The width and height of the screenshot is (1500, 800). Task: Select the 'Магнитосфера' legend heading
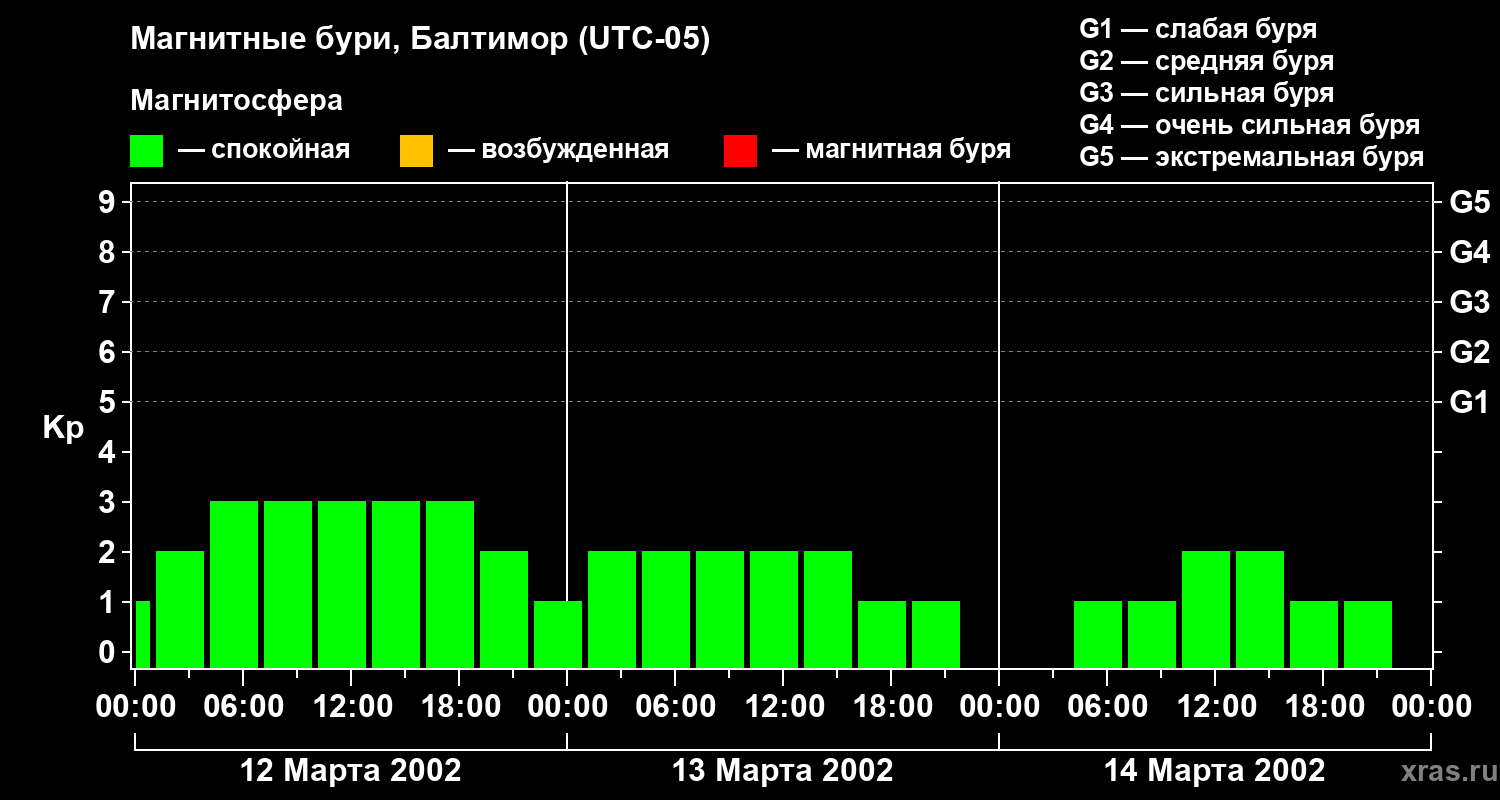236,101
